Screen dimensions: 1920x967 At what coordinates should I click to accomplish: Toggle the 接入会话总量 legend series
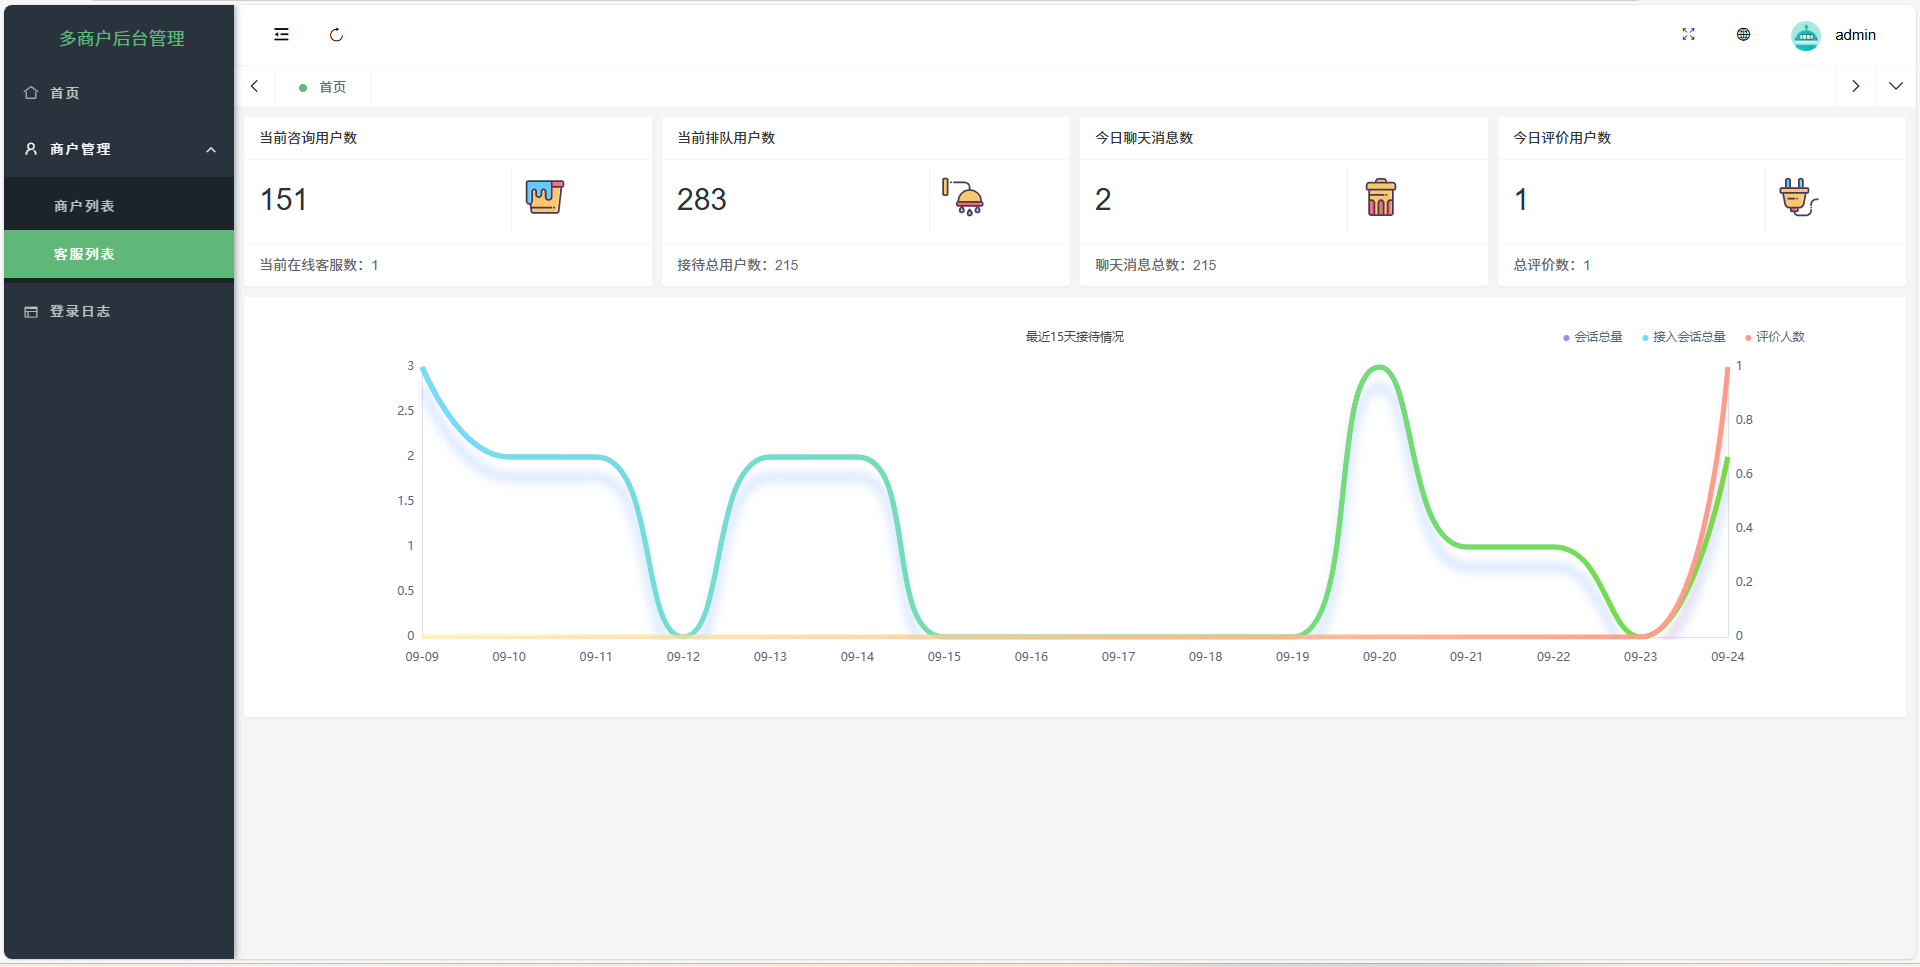(x=1684, y=337)
